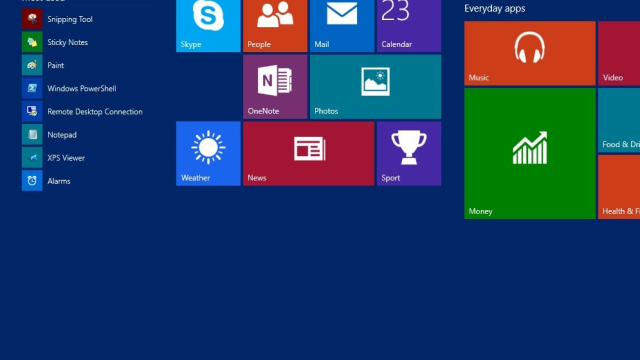Open the Photos tile
The image size is (640, 360).
(x=376, y=87)
